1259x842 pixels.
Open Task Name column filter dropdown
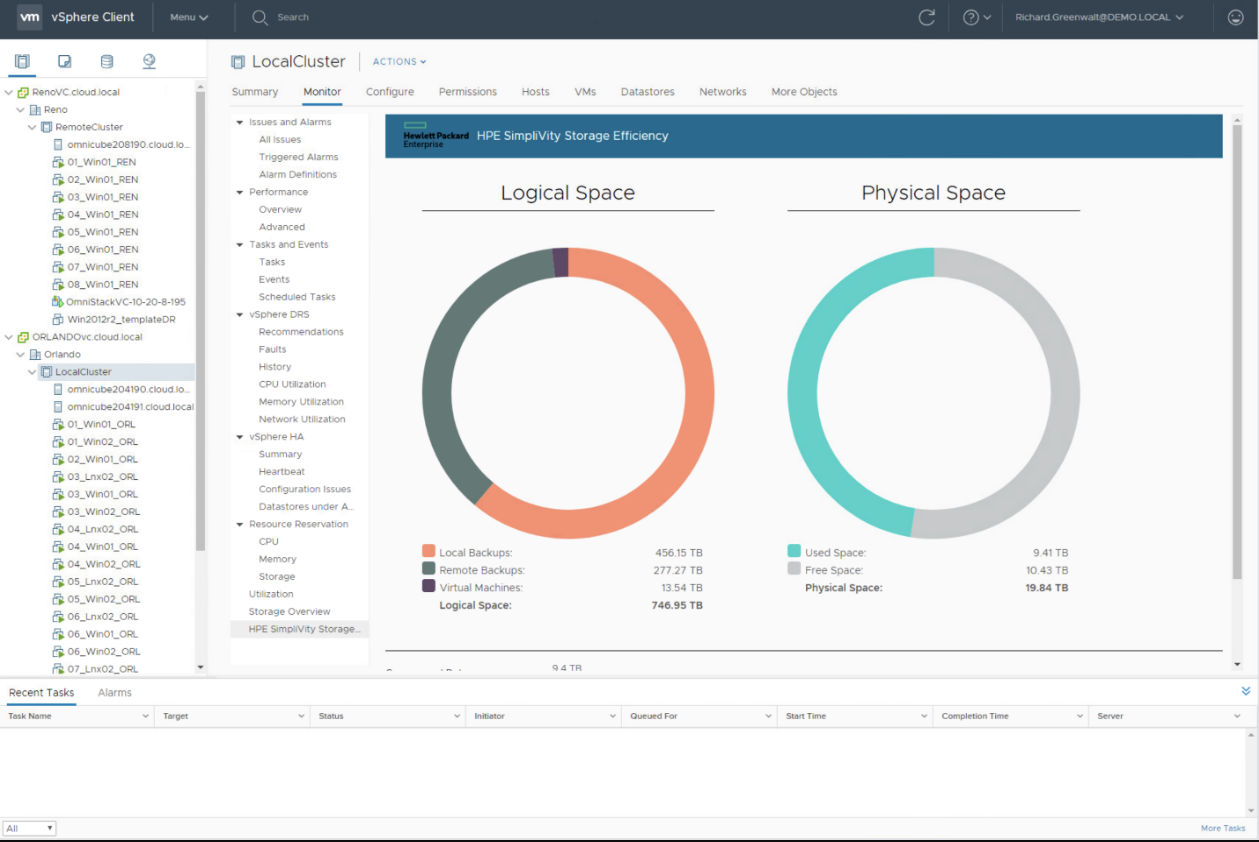[x=146, y=716]
